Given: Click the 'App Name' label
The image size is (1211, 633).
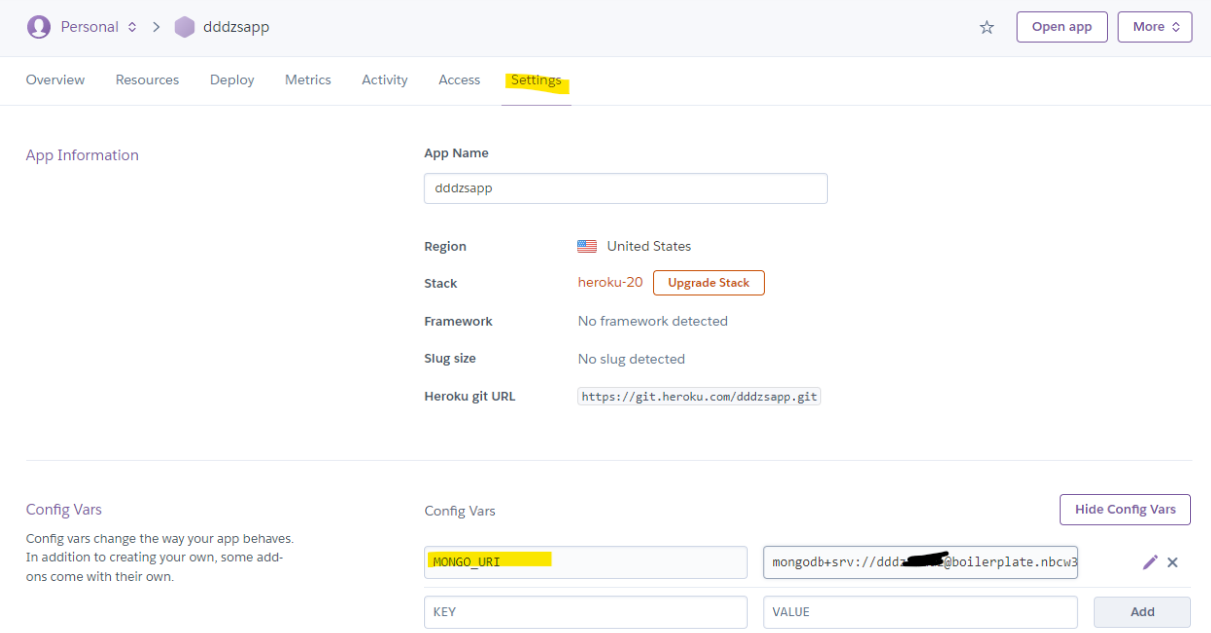Looking at the screenshot, I should (456, 153).
